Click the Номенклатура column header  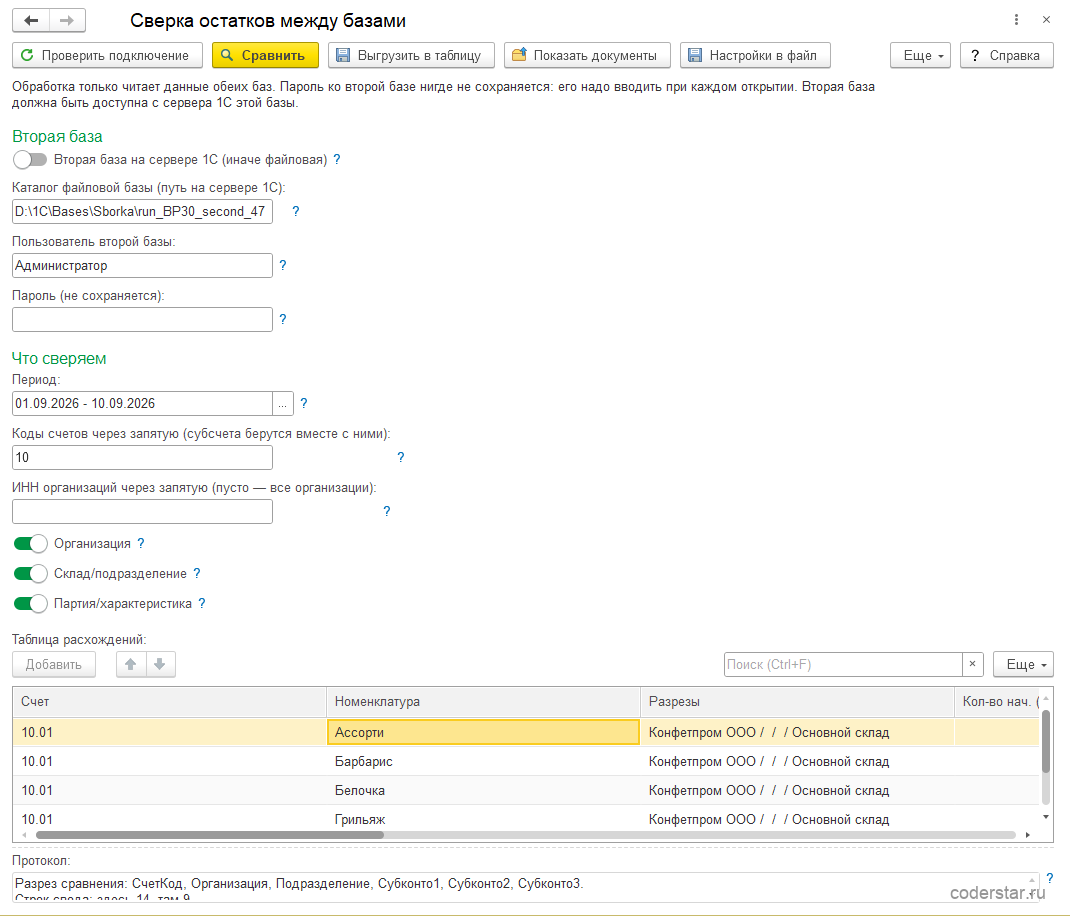[x=483, y=702]
